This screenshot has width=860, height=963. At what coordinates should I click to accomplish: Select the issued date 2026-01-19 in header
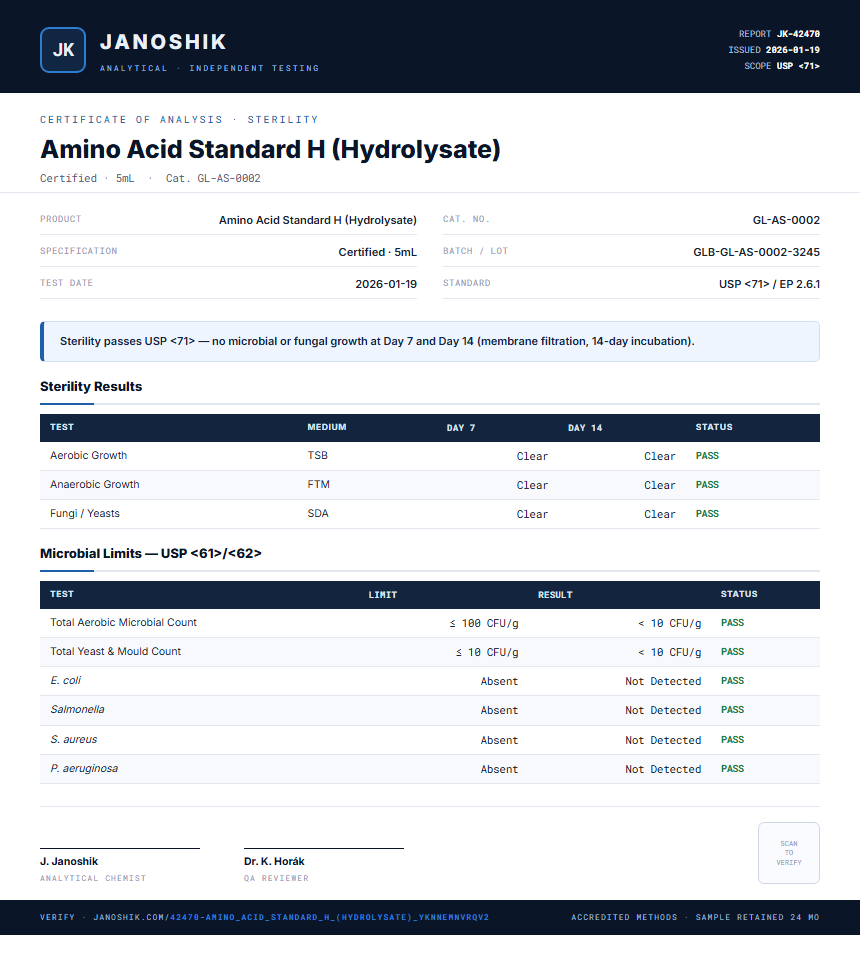pos(792,50)
